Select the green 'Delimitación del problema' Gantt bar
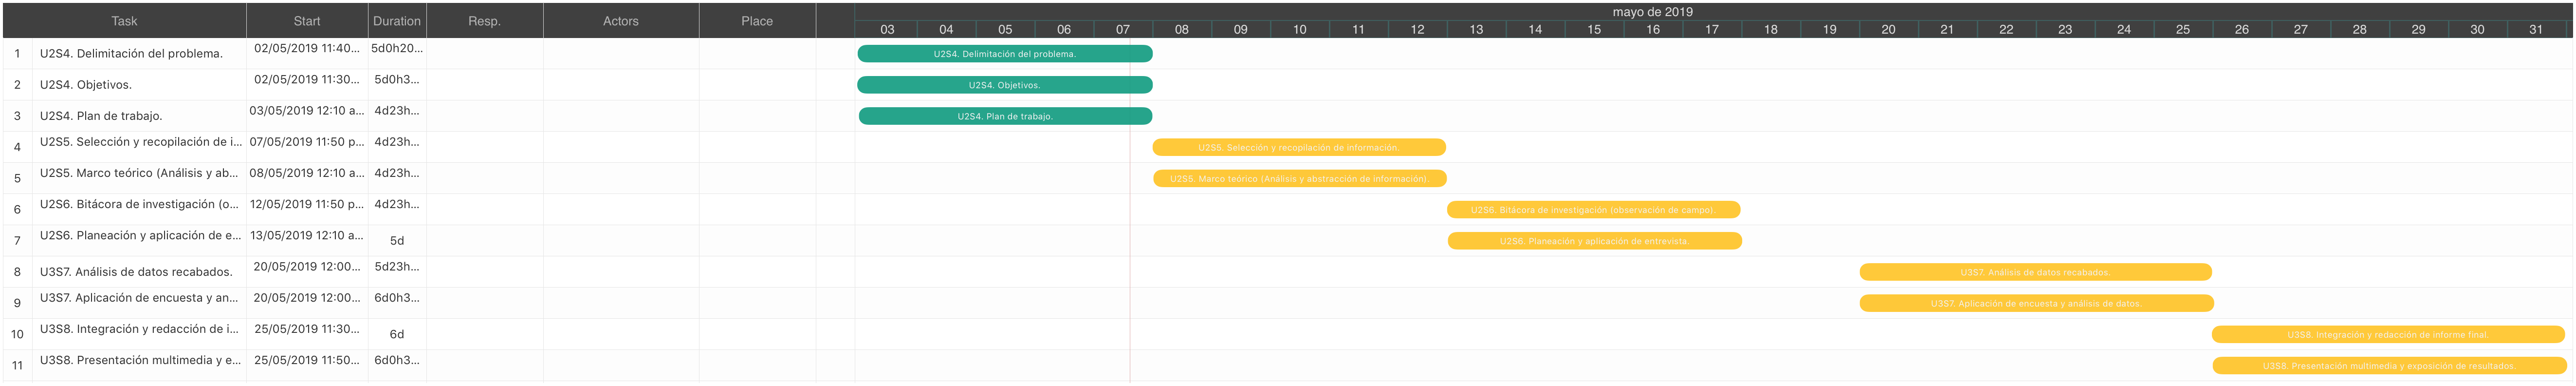Viewport: 2576px width, 386px height. [1005, 54]
